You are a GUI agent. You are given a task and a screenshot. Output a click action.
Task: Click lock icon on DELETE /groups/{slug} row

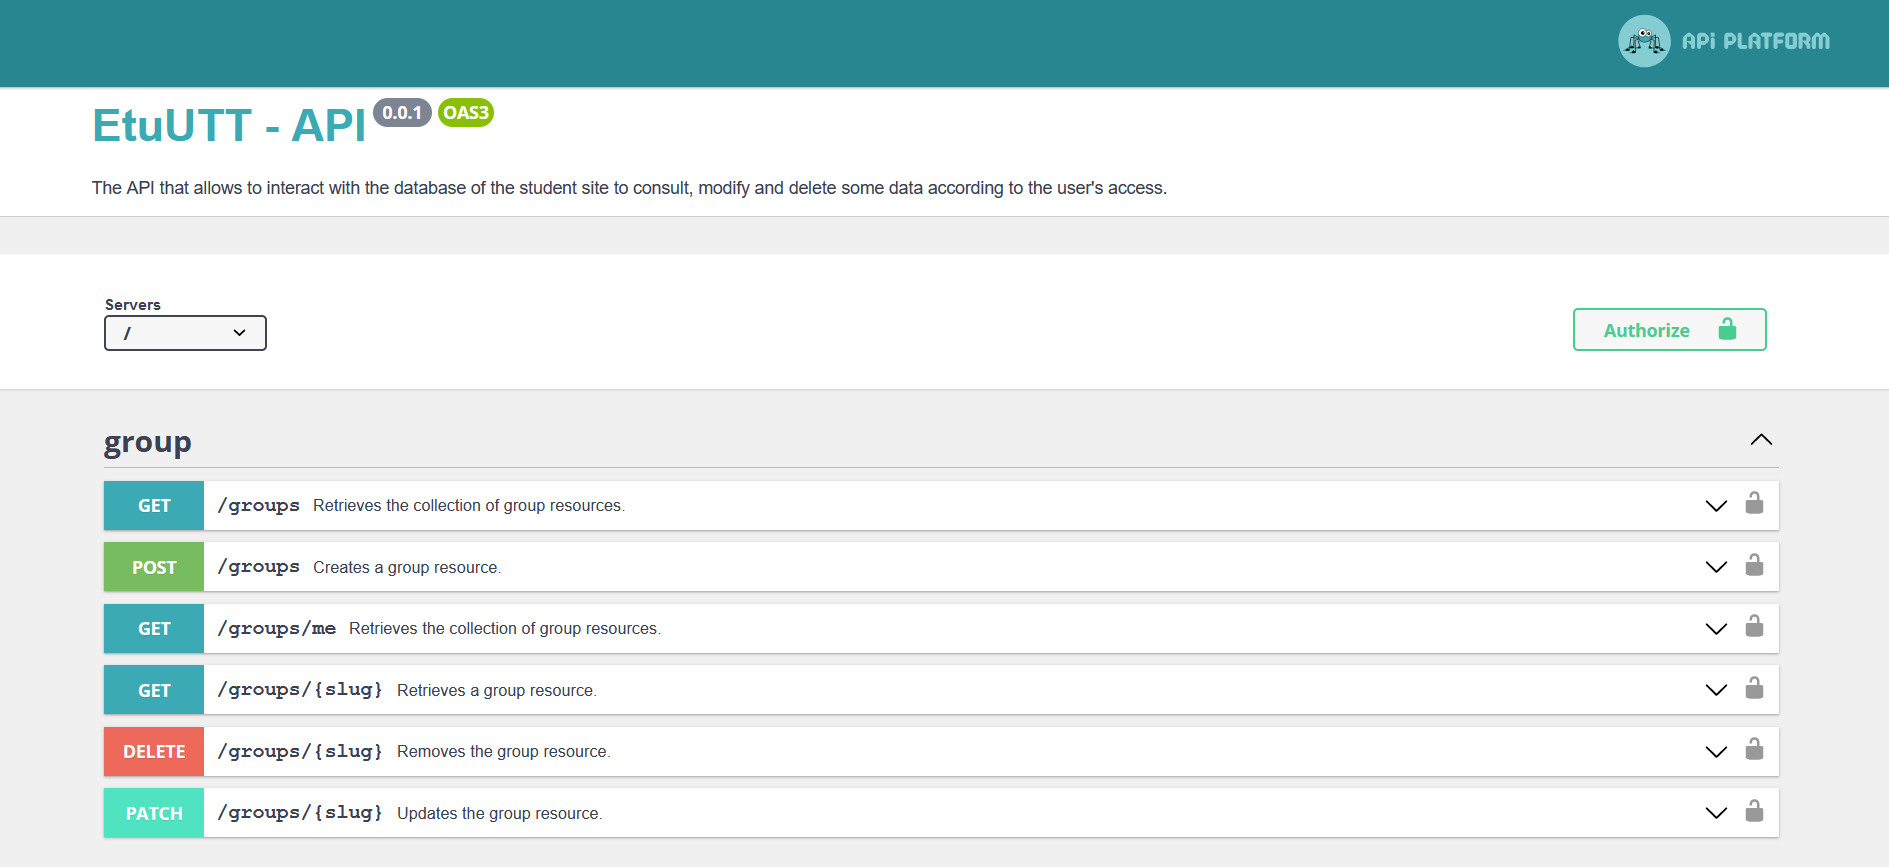click(x=1754, y=749)
